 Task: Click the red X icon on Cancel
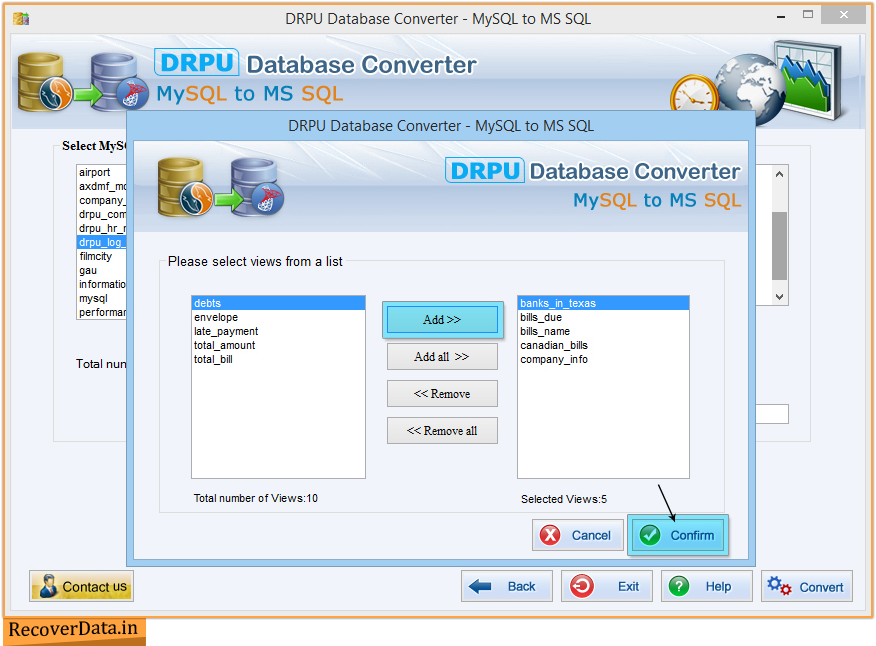550,535
